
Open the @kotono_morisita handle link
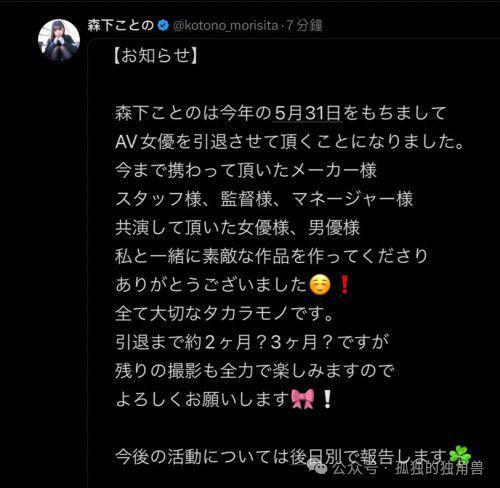[x=226, y=26]
